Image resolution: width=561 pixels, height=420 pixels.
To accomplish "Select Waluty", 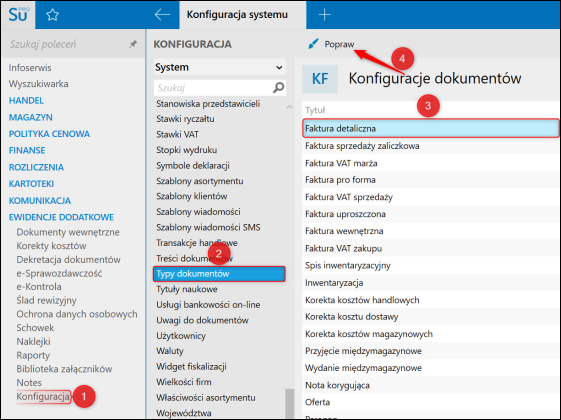I will 170,351.
